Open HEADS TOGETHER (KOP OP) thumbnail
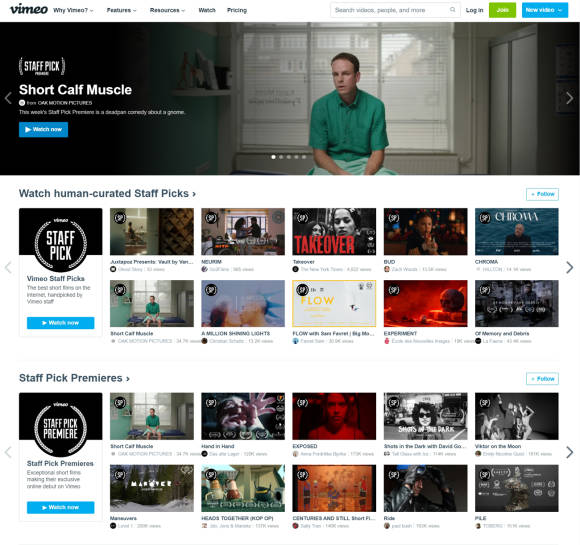 tap(243, 488)
